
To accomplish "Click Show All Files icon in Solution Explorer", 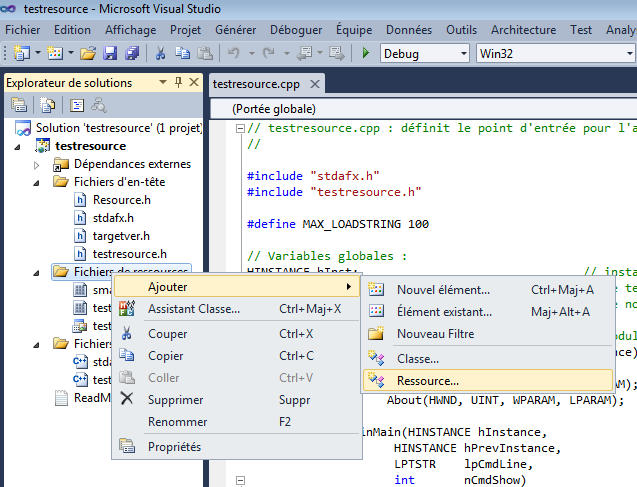I will [x=48, y=105].
